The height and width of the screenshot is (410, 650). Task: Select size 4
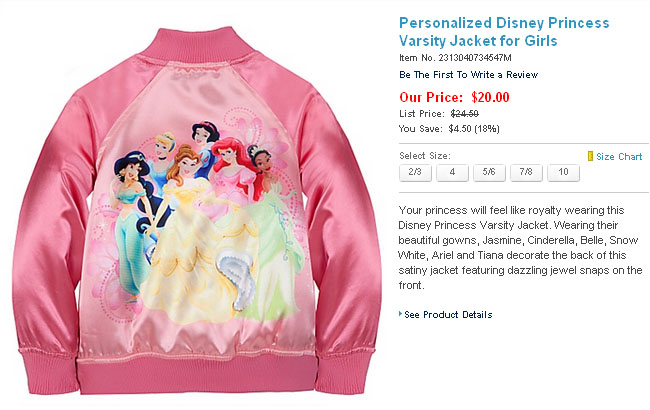pyautogui.click(x=452, y=172)
